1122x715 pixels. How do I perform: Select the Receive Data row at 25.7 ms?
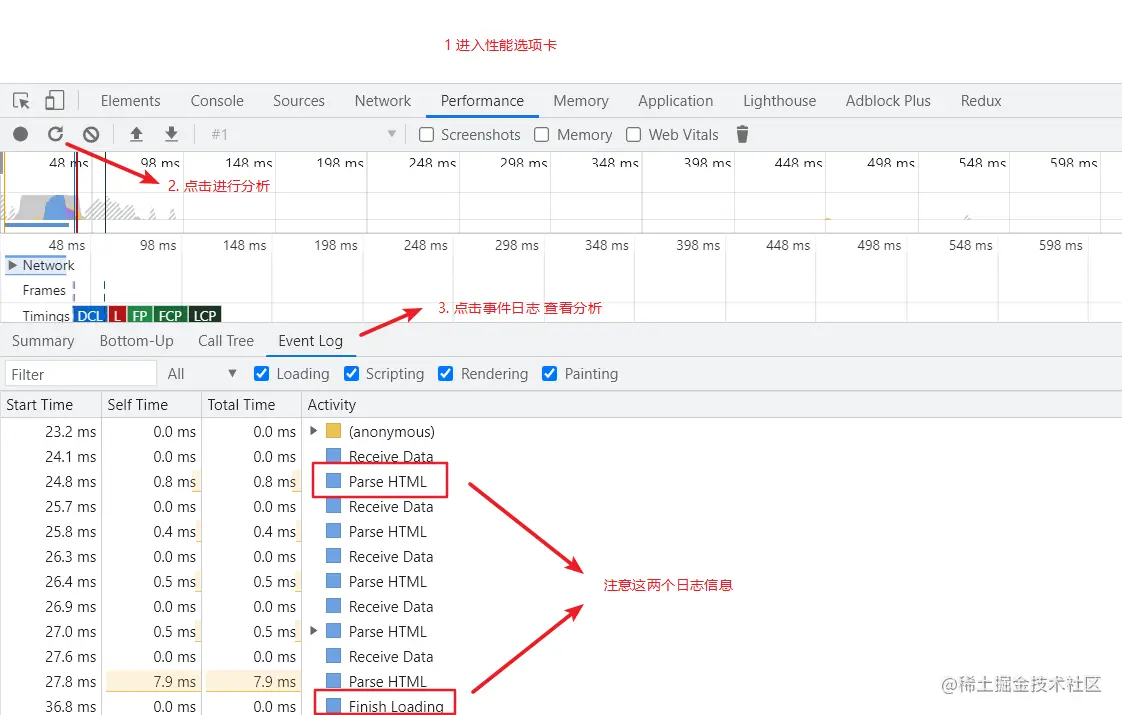coord(561,506)
